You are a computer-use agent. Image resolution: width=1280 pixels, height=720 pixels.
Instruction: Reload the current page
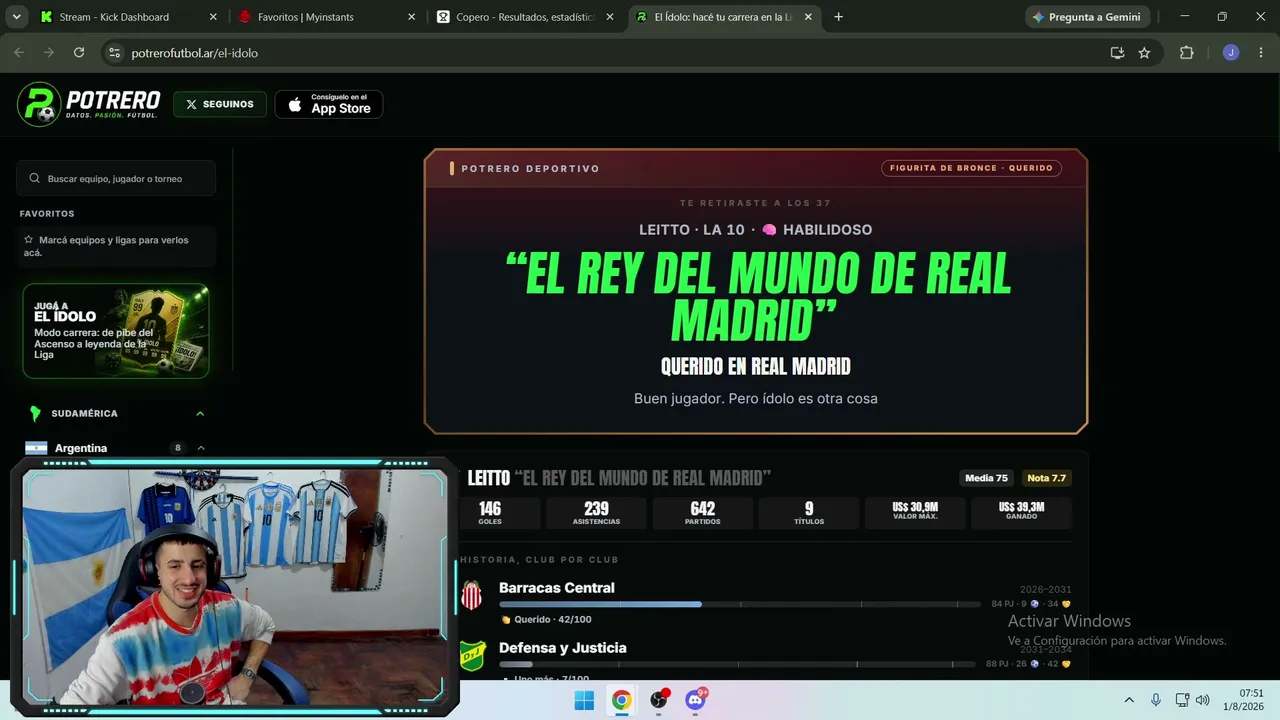[79, 53]
